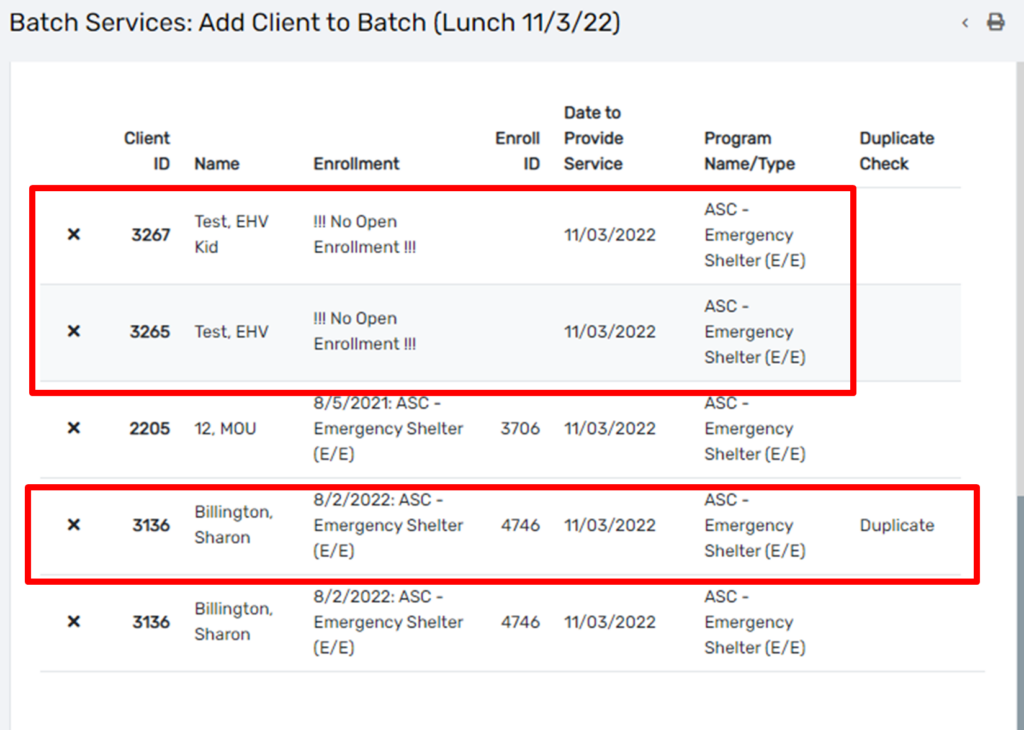Click the printer icon in header
Viewport: 1024px width, 730px height.
(995, 22)
